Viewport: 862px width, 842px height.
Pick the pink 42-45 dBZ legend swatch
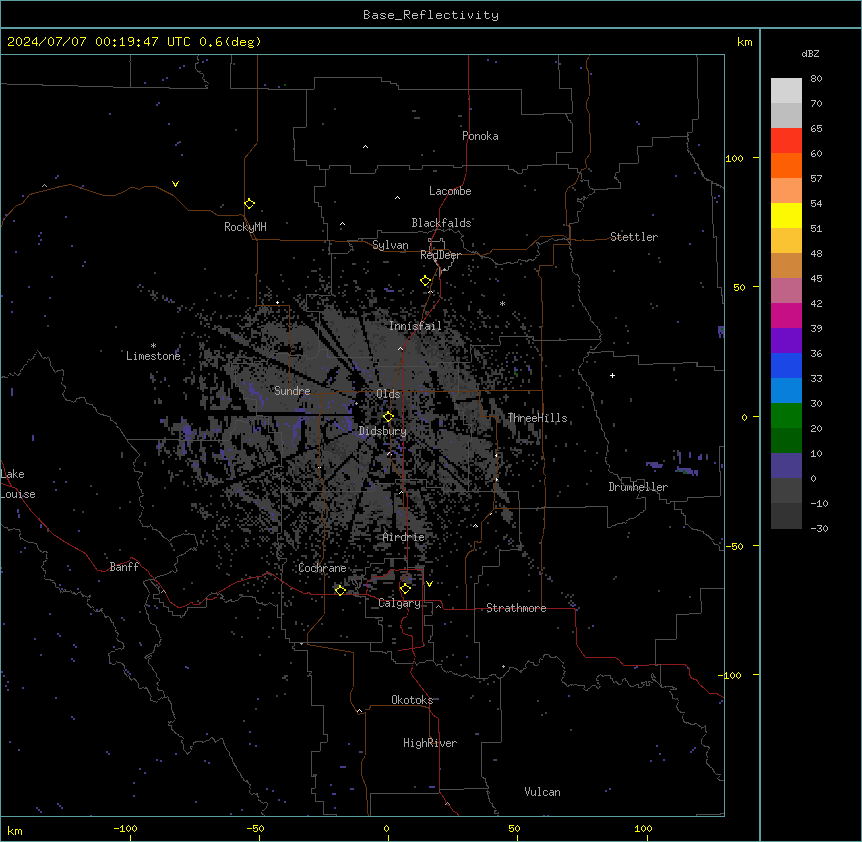tap(786, 290)
